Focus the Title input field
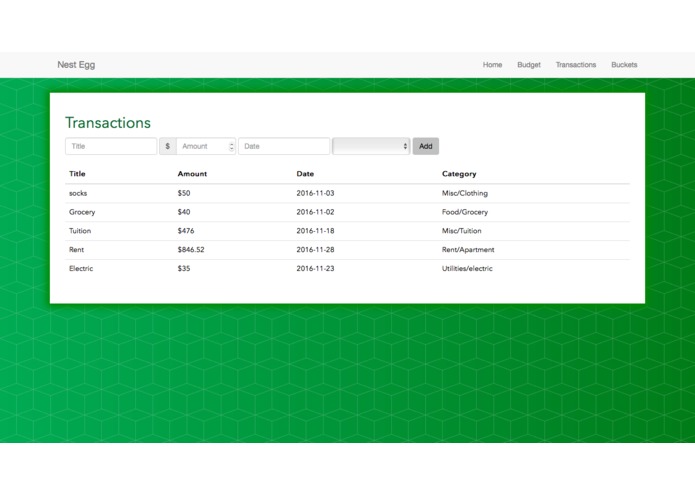The width and height of the screenshot is (695, 494). [x=111, y=146]
